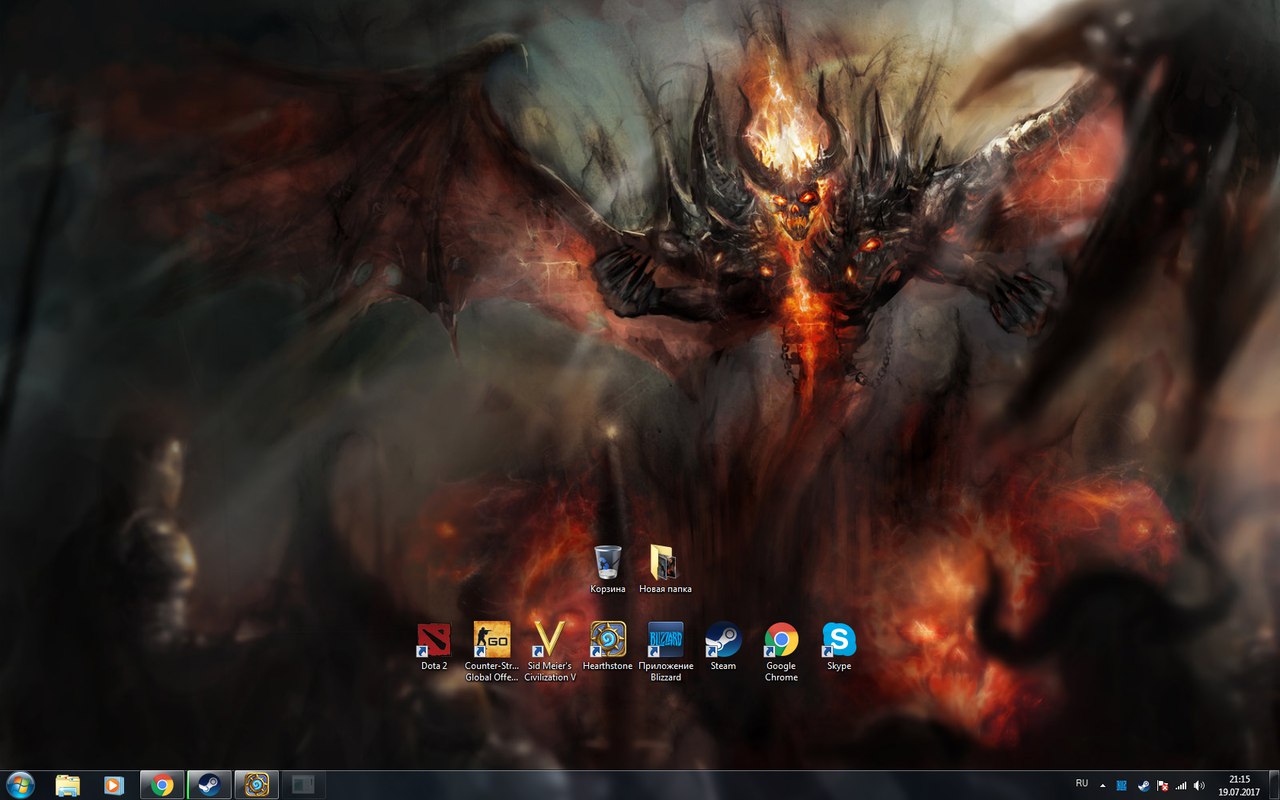Open the volume speaker control in tray
This screenshot has height=800, width=1280.
[x=1199, y=785]
